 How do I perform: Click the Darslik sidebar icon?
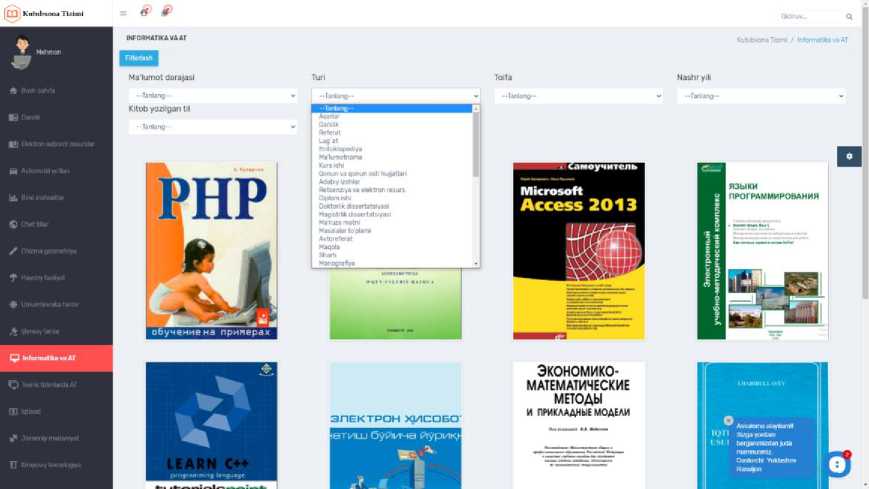(13, 118)
